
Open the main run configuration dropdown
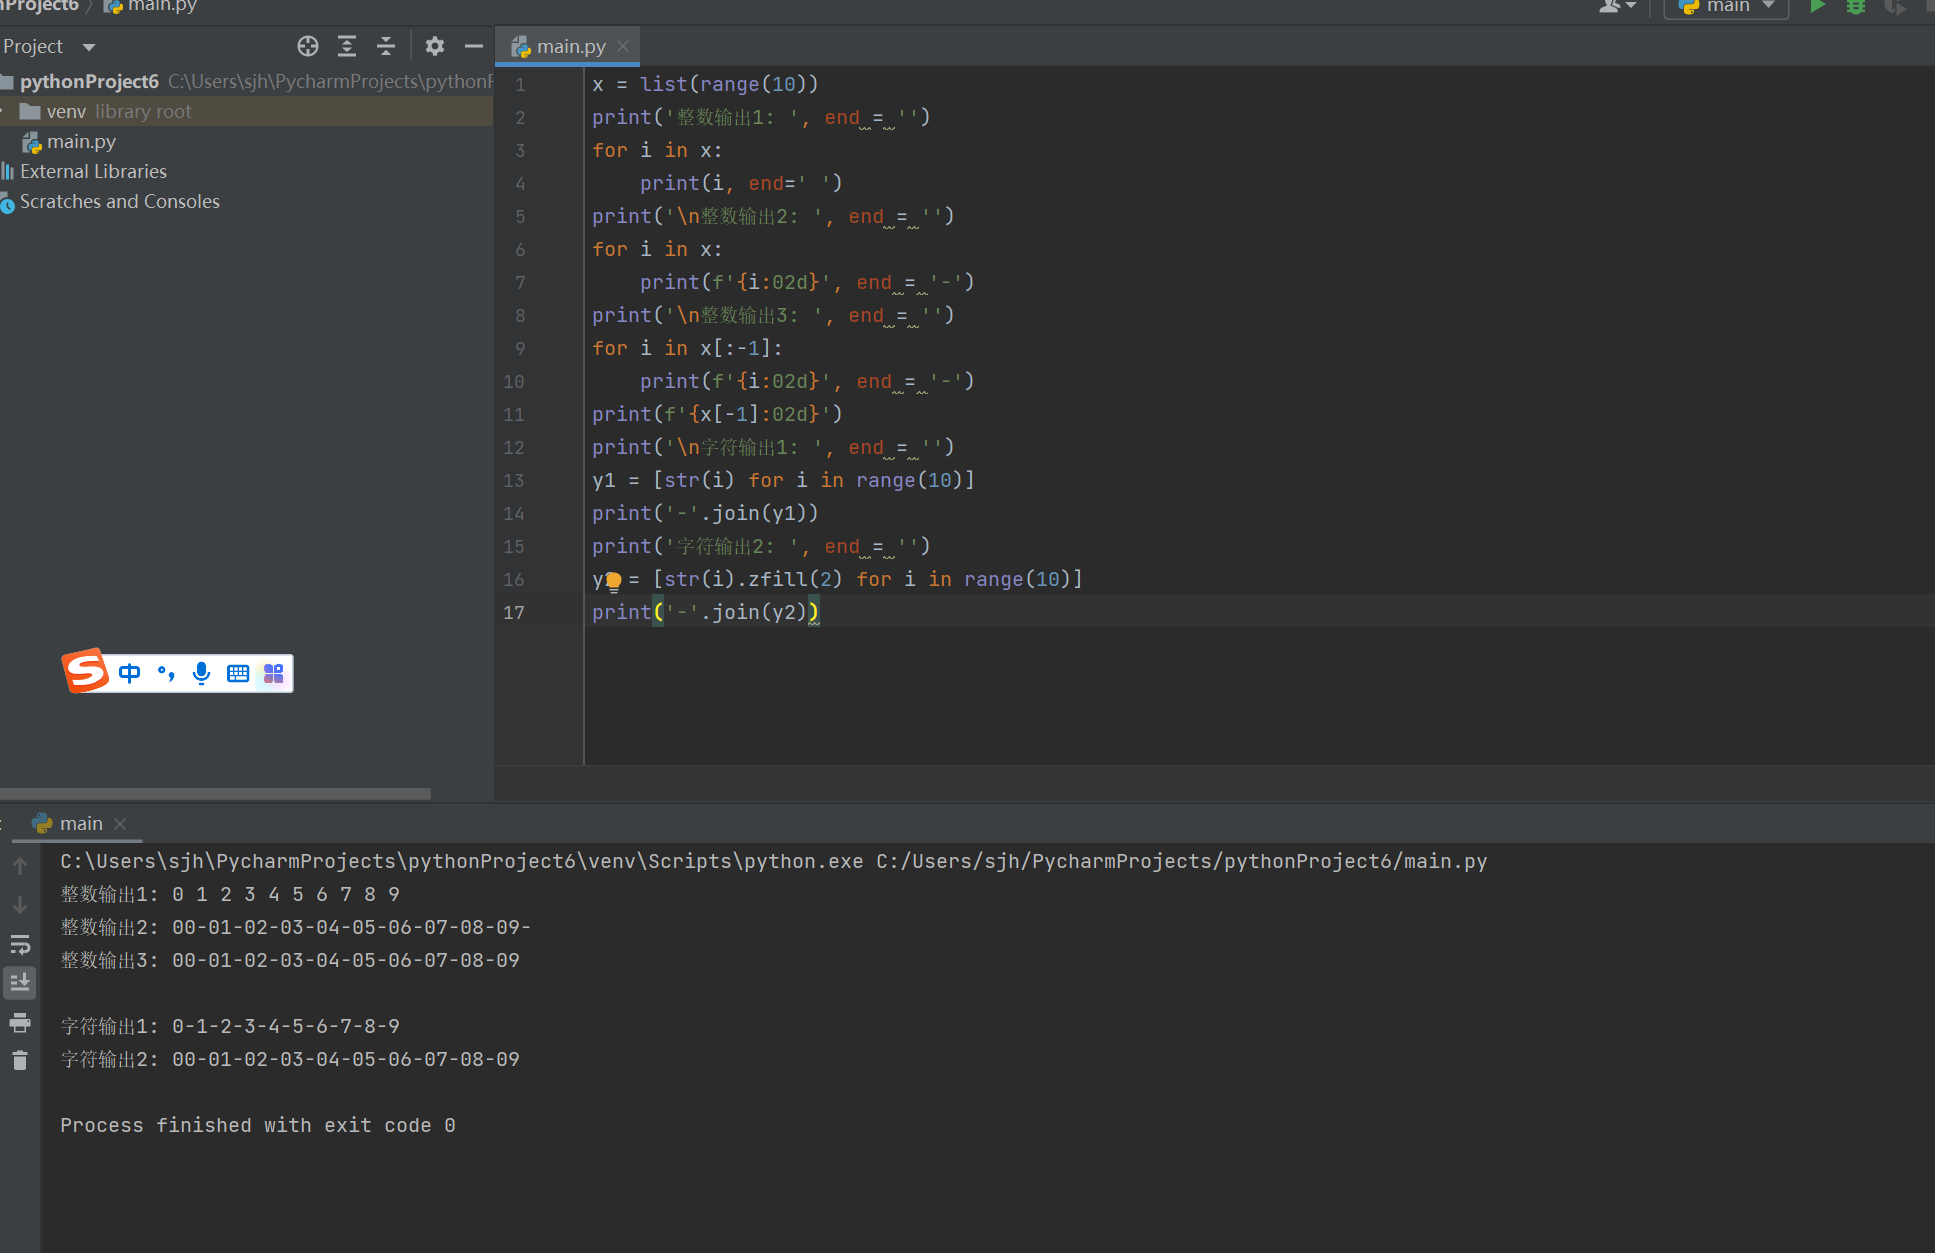pyautogui.click(x=1726, y=7)
